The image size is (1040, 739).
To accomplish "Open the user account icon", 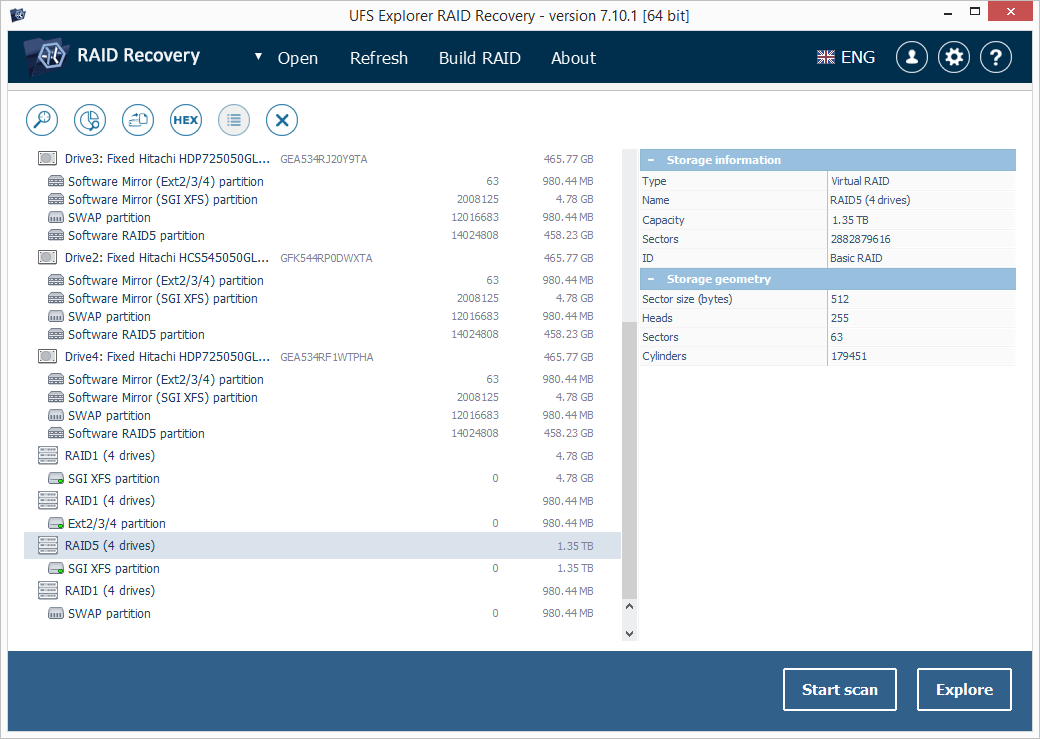I will pyautogui.click(x=912, y=58).
